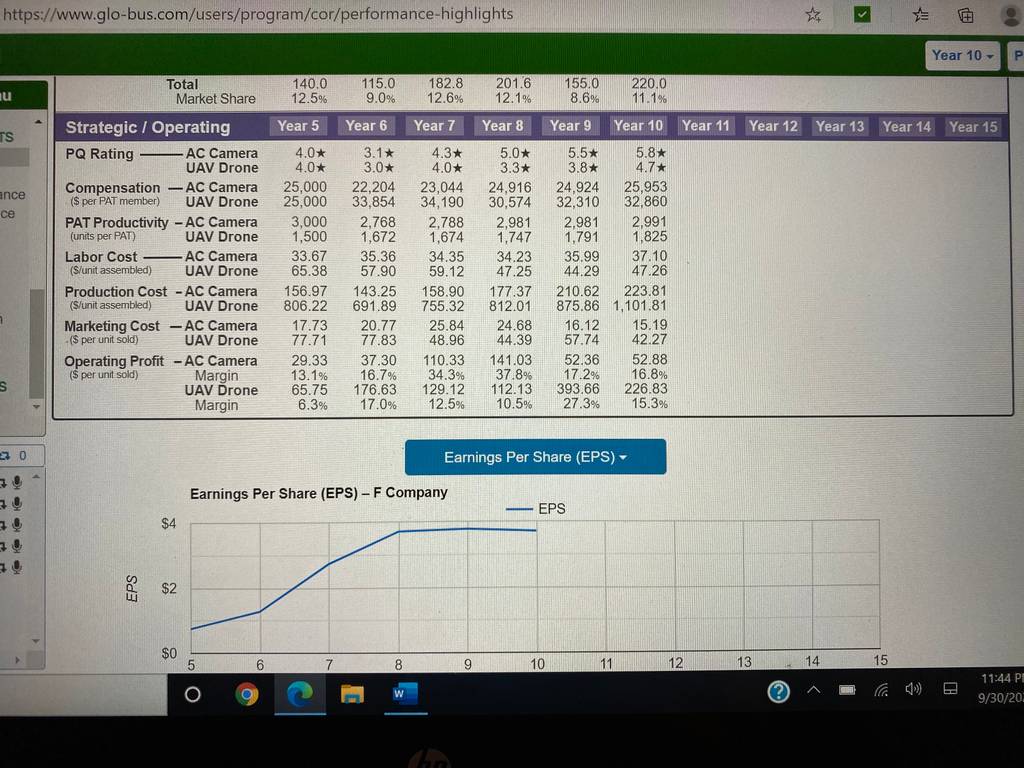Viewport: 1024px width, 768px height.
Task: Open the browser profile avatar
Action: 1012,14
